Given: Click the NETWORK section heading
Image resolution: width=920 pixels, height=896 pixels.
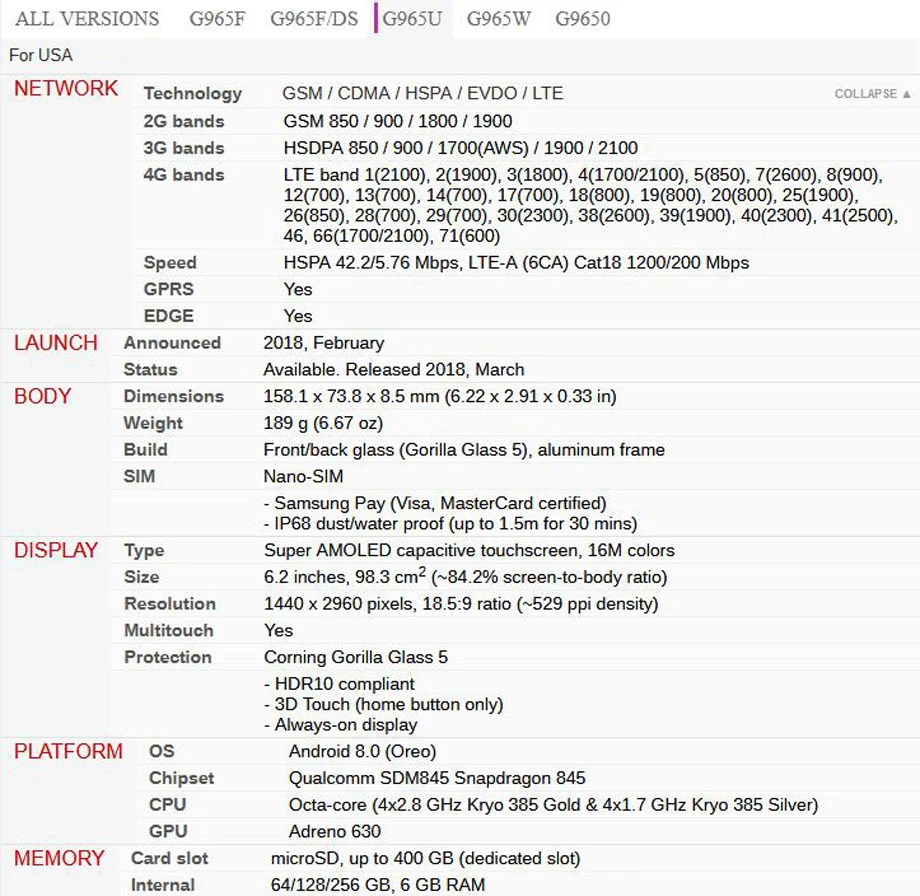Looking at the screenshot, I should click(66, 89).
